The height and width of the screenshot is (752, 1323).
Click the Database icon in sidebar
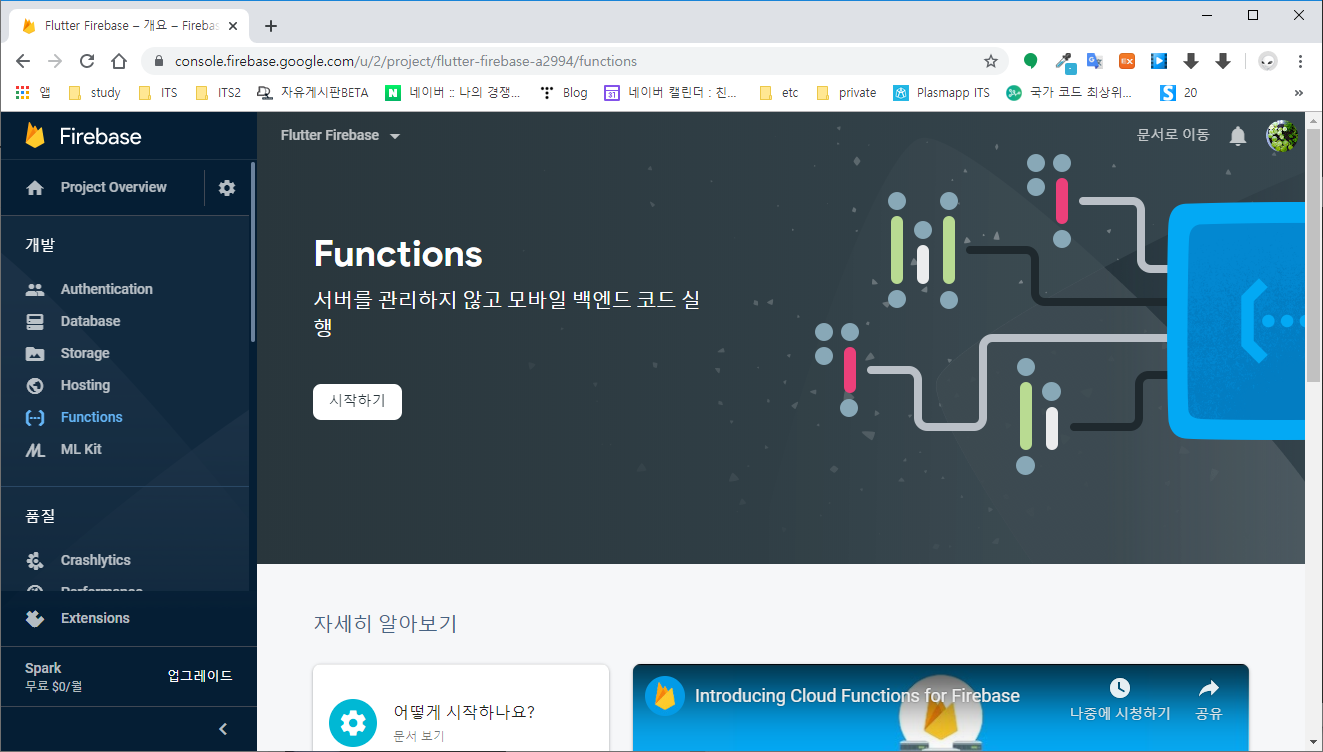click(35, 321)
